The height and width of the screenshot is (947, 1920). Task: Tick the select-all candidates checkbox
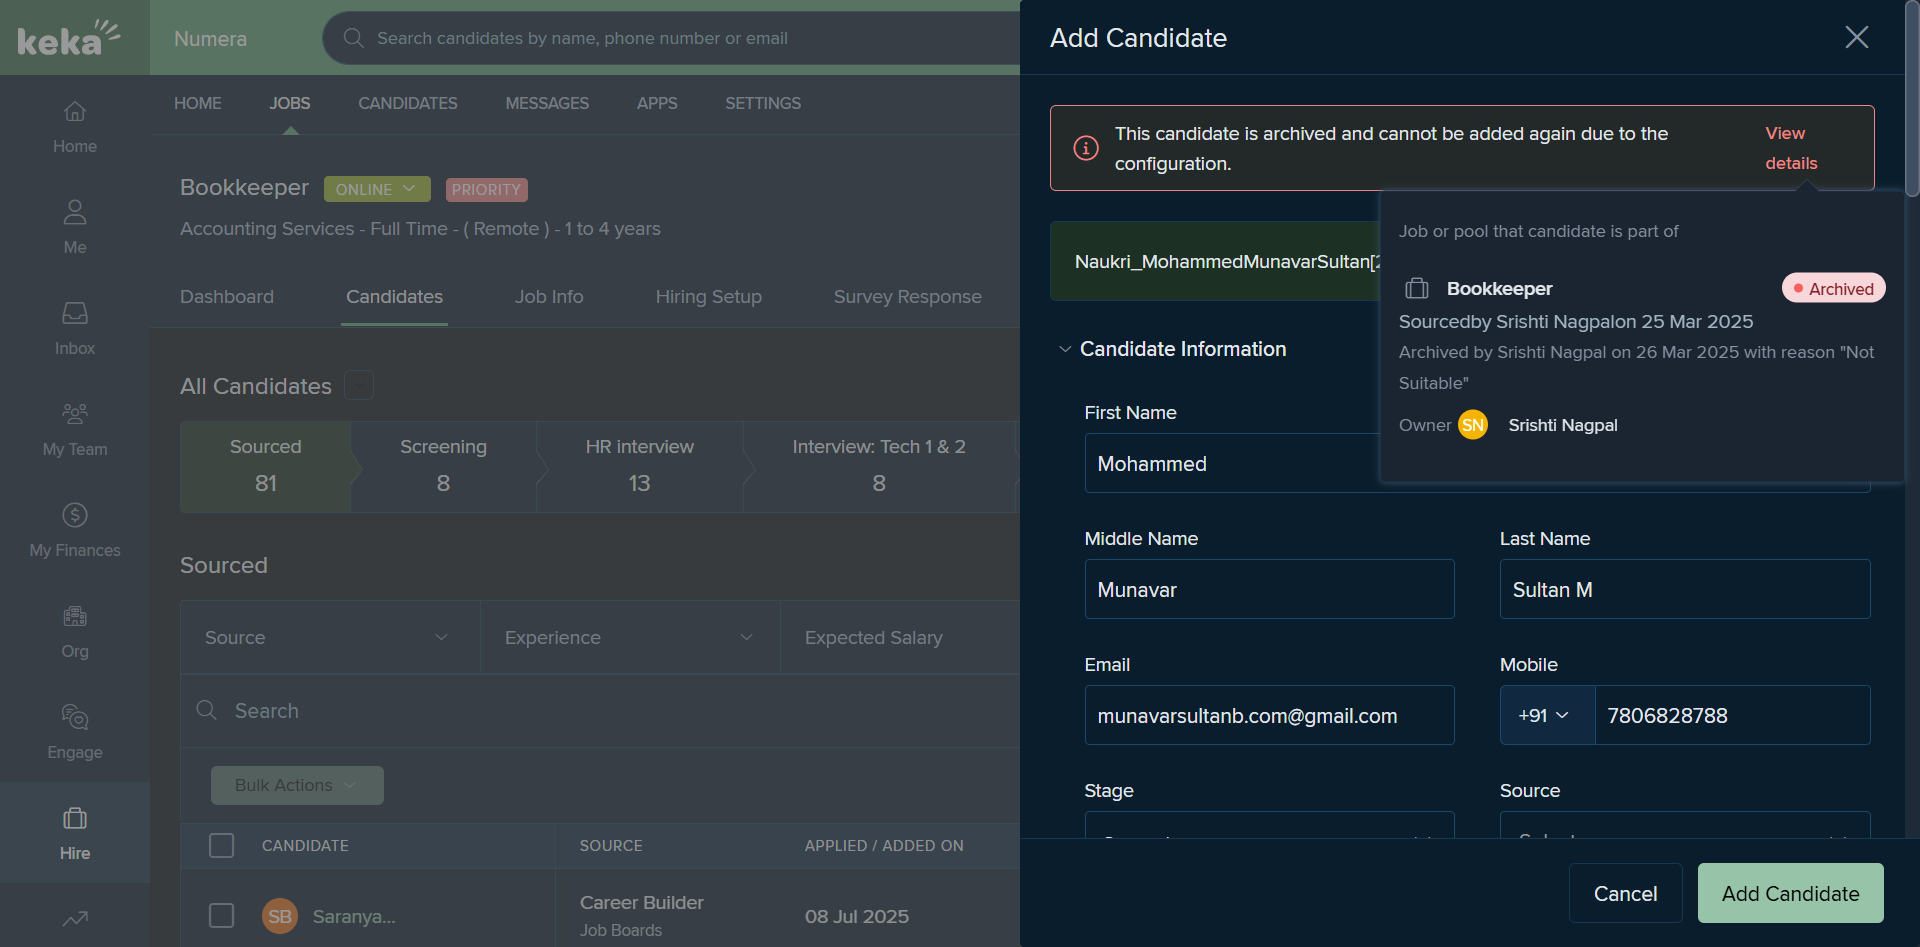click(x=222, y=845)
